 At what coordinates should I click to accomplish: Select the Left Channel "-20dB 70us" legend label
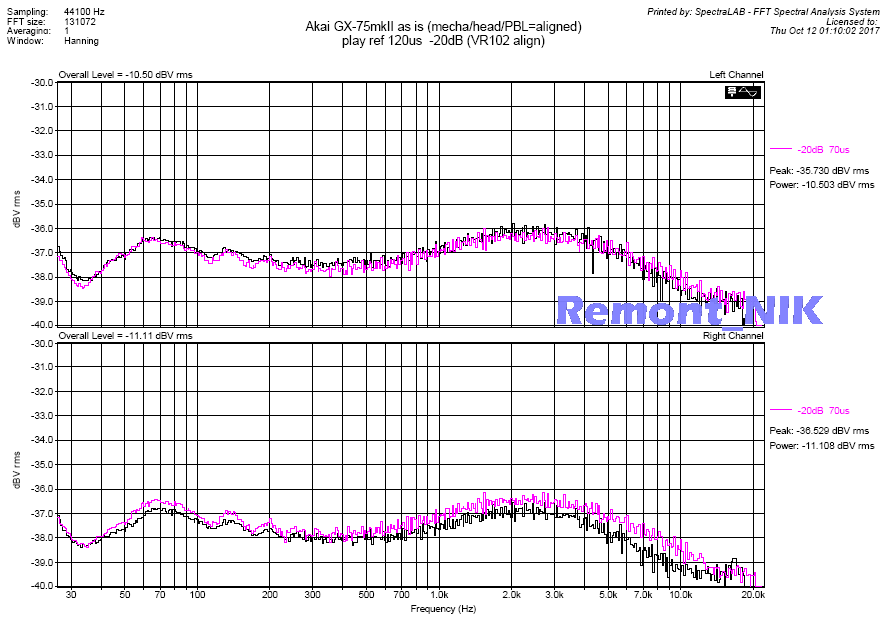tap(825, 149)
